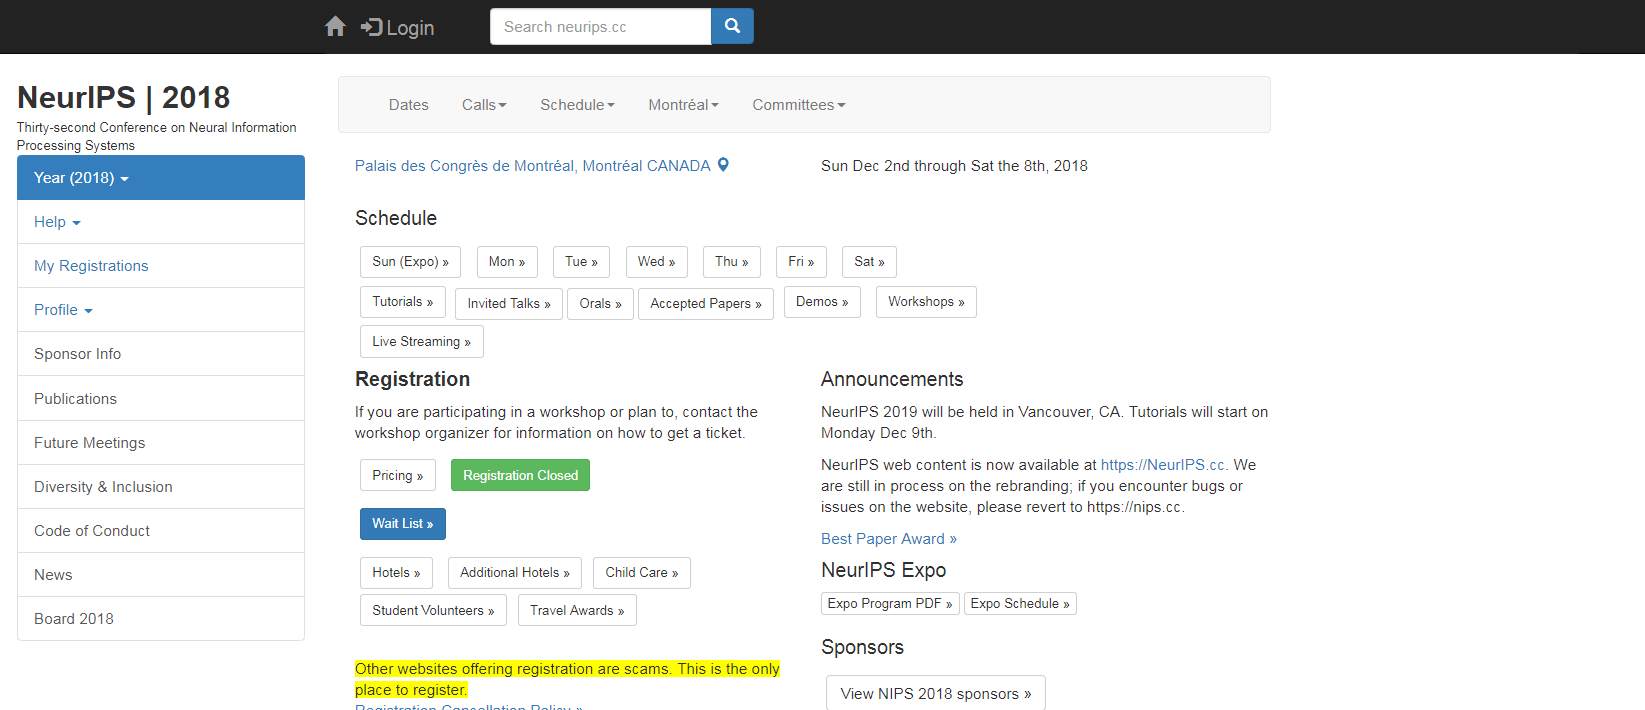Image resolution: width=1645 pixels, height=710 pixels.
Task: Open map pin next to Montréal CANADA
Action: pyautogui.click(x=724, y=165)
